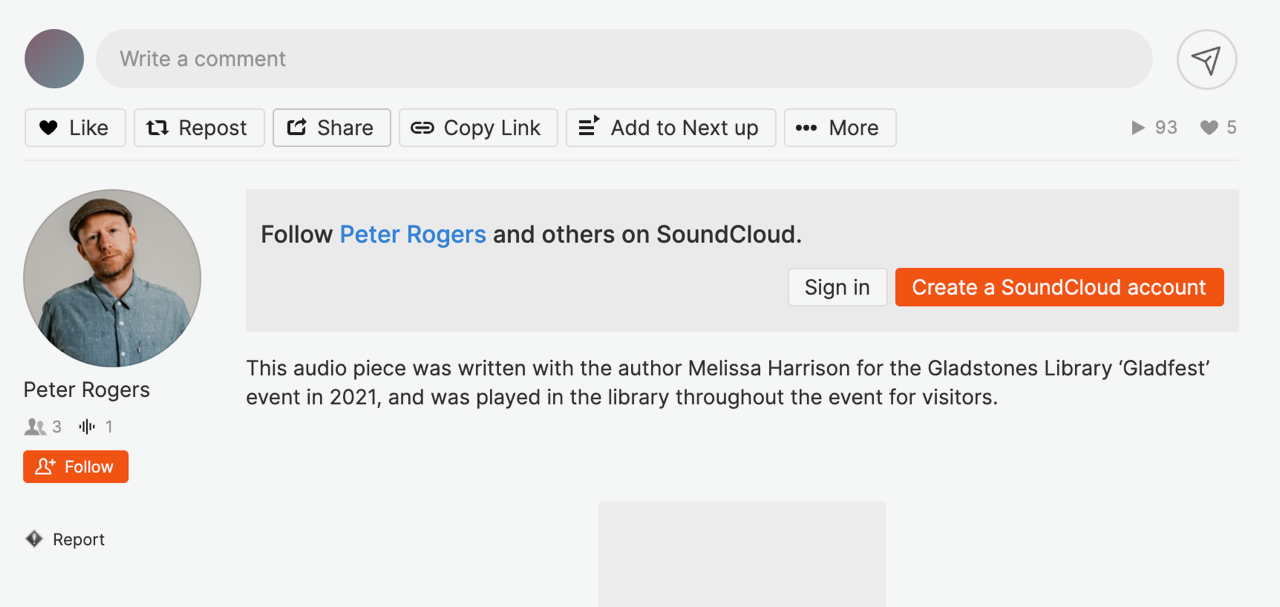1280x607 pixels.
Task: Open Peter Rogers profile photo
Action: tap(112, 279)
